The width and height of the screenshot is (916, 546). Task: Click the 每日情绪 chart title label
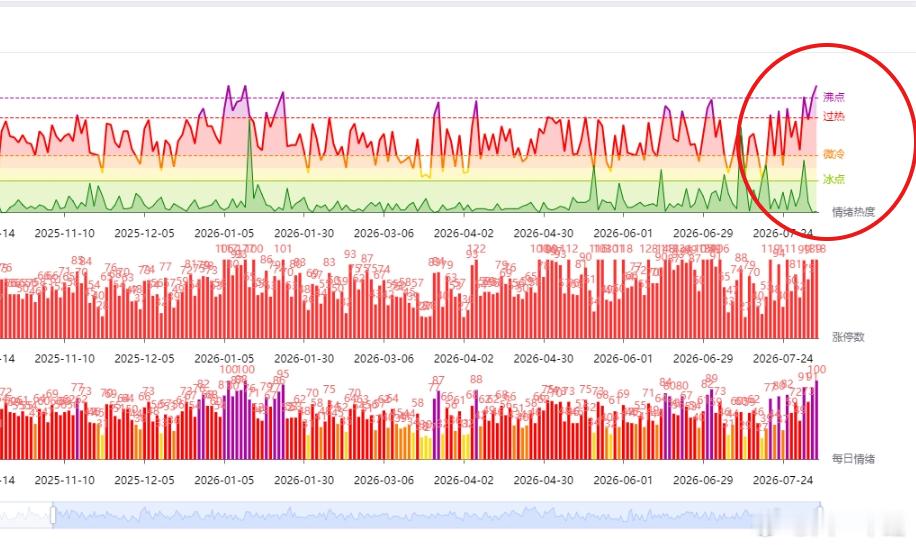coord(853,459)
